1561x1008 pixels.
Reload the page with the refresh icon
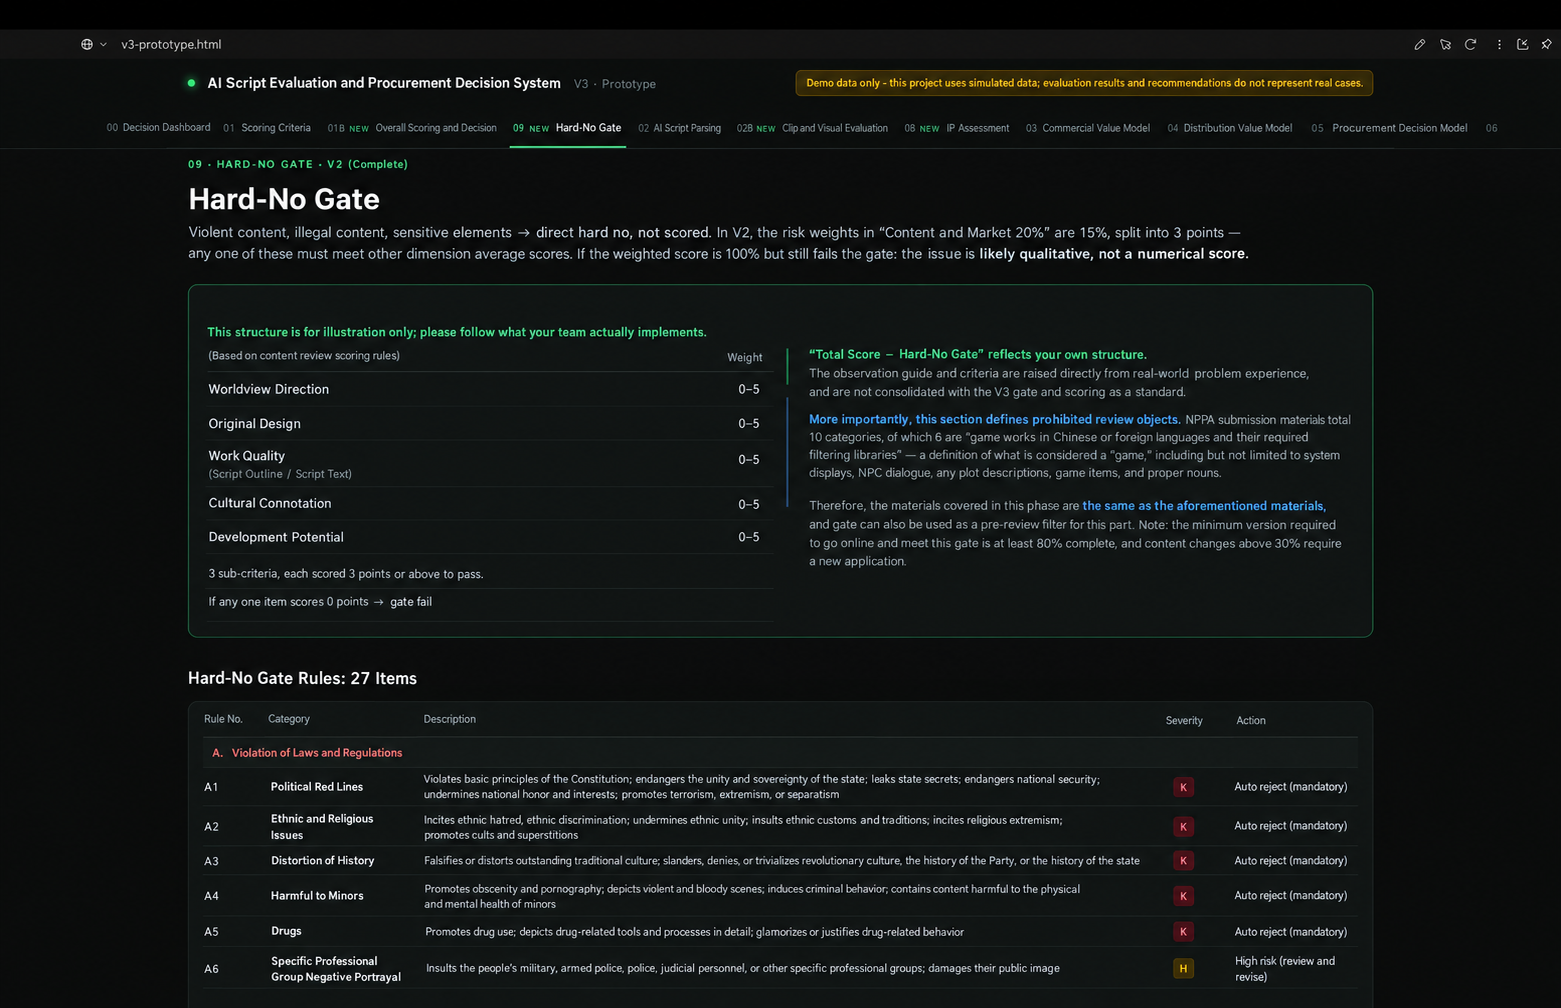[x=1470, y=44]
